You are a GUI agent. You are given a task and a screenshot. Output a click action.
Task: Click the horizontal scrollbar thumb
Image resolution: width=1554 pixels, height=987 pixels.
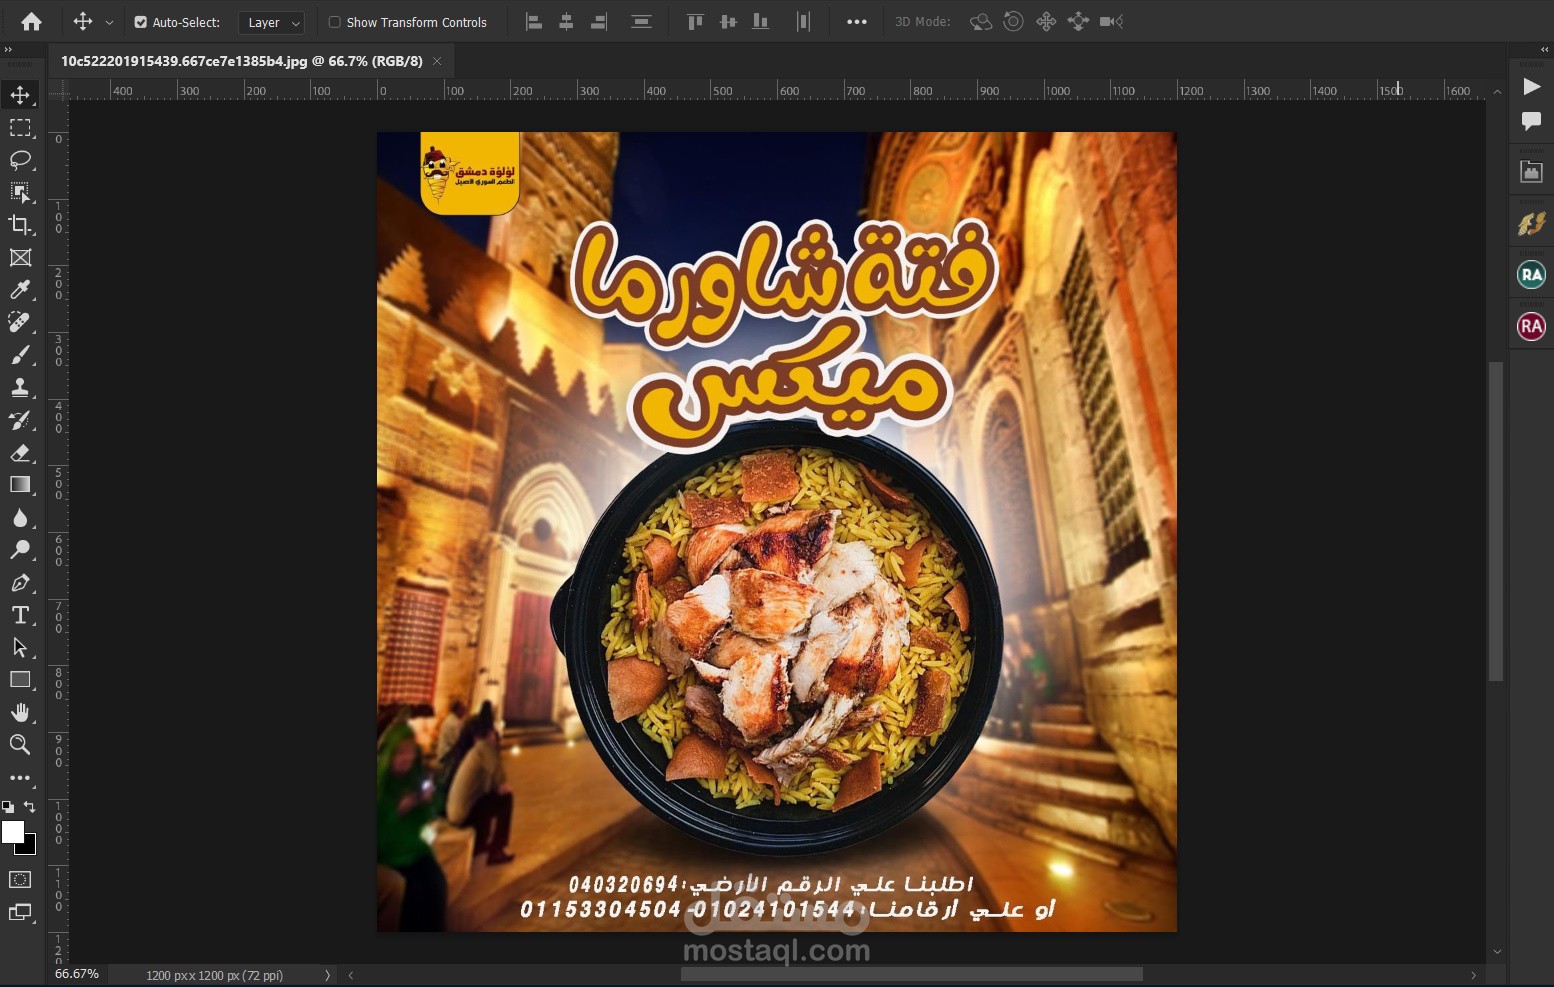(911, 975)
